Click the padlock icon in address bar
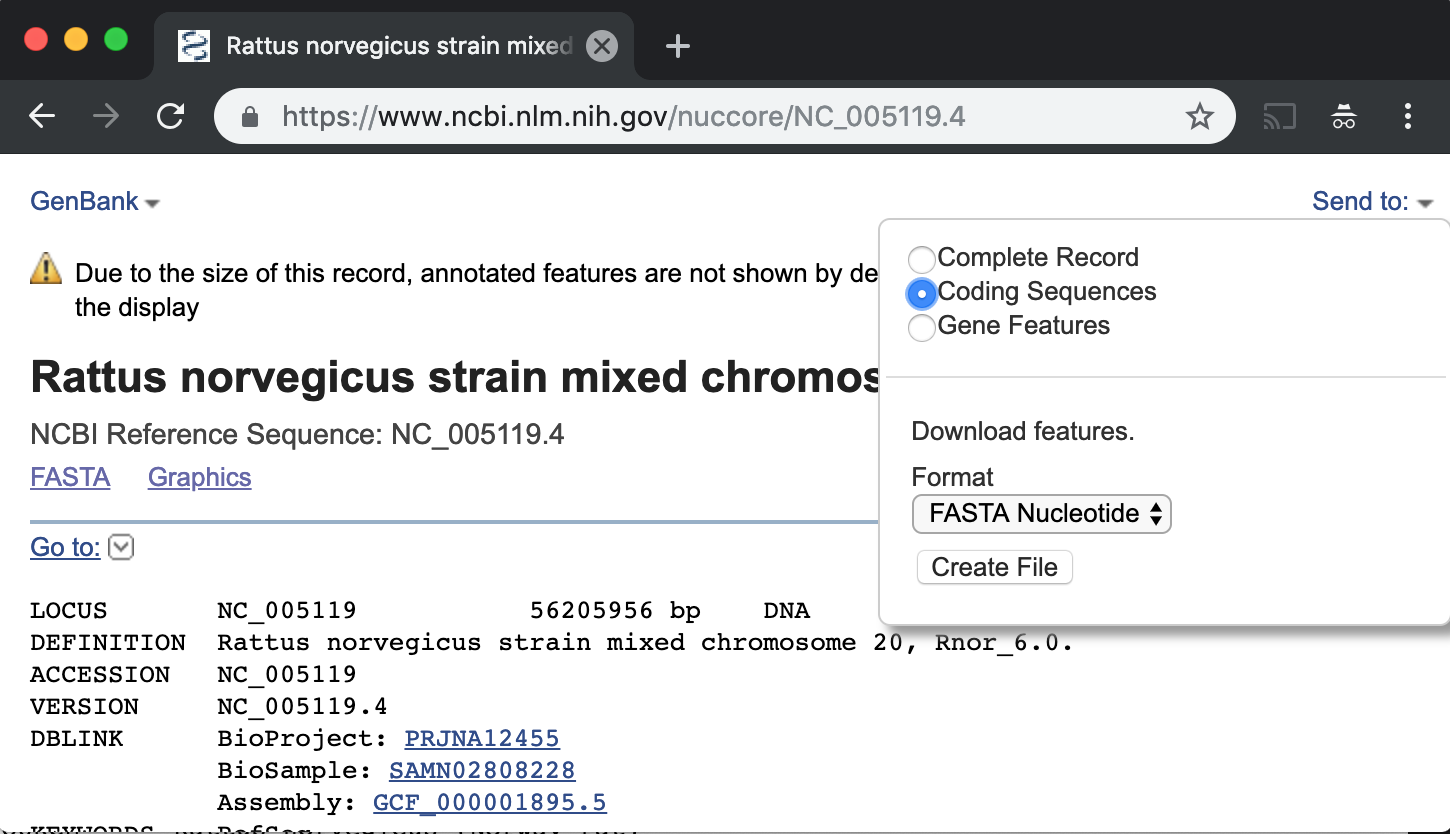The height and width of the screenshot is (834, 1450). pos(250,117)
